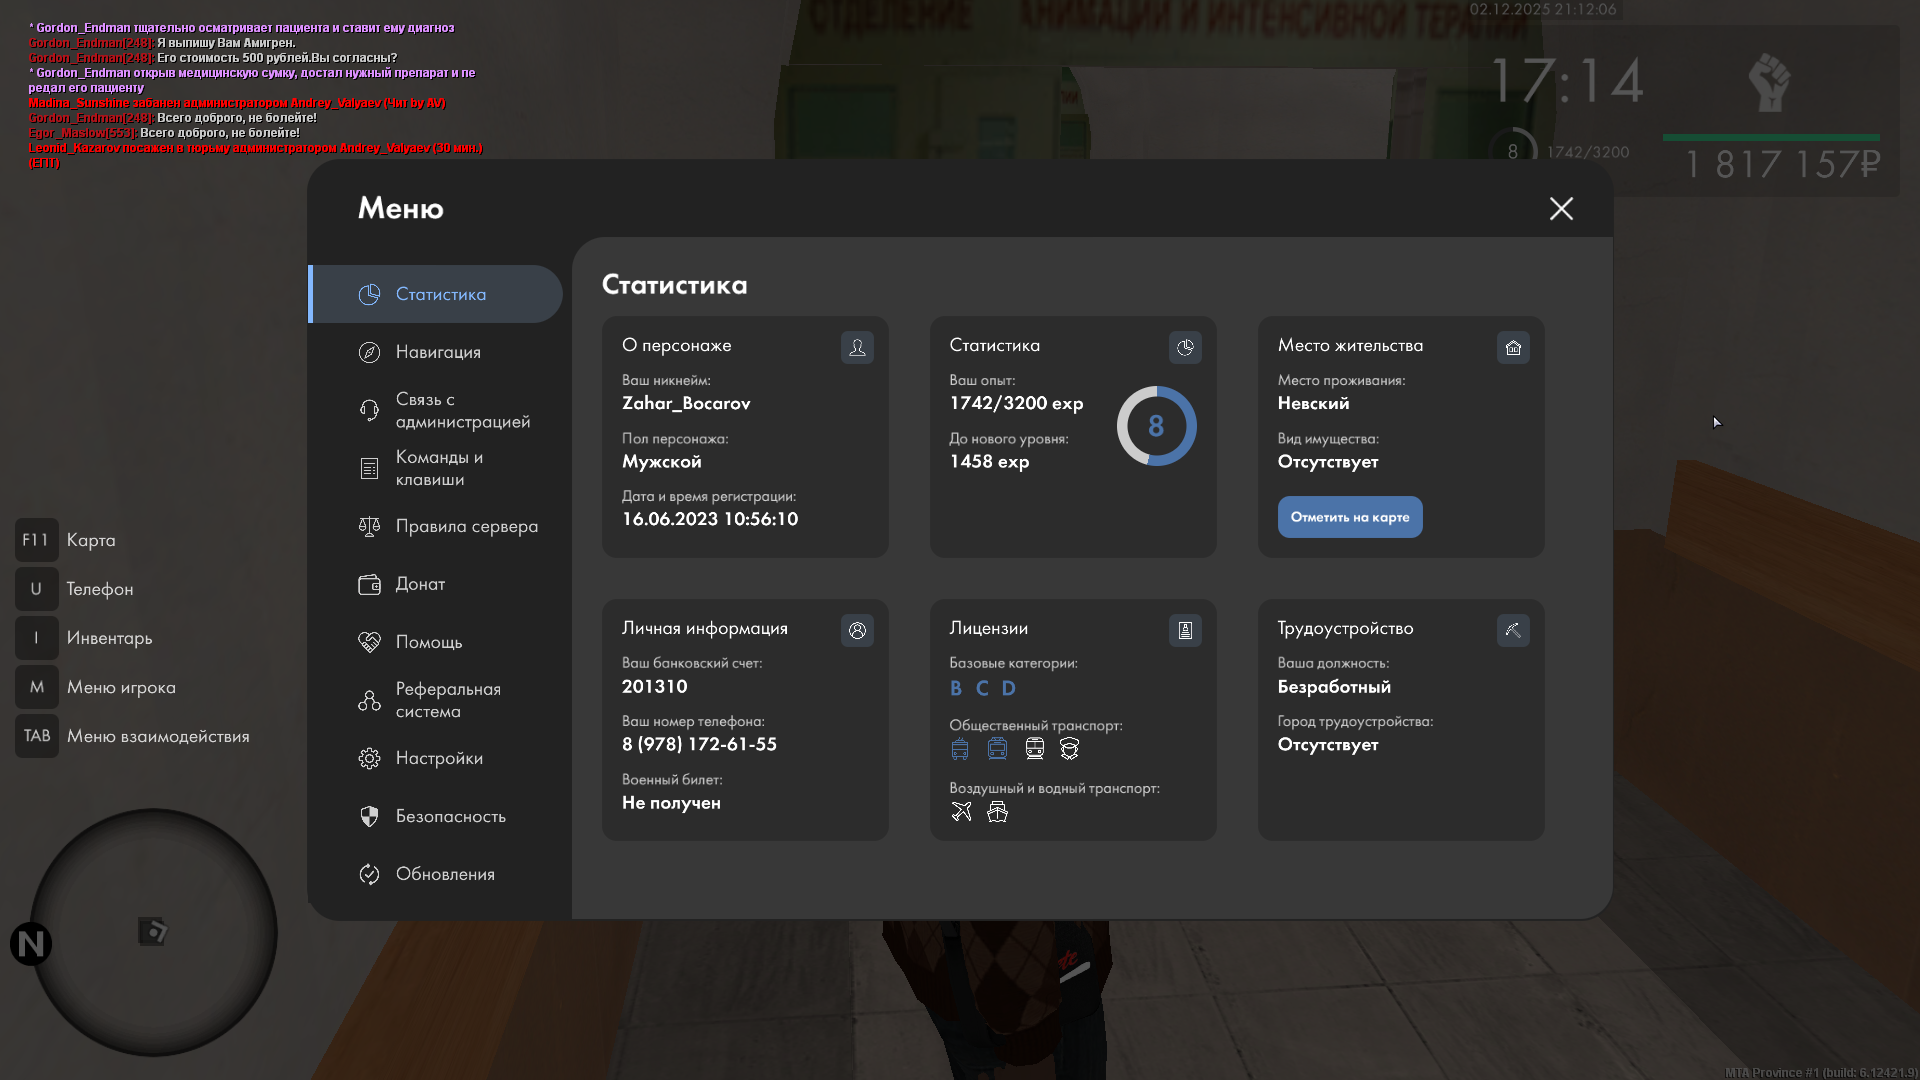The image size is (1920, 1080).
Task: Go to Правила сервера section
Action: coord(466,526)
